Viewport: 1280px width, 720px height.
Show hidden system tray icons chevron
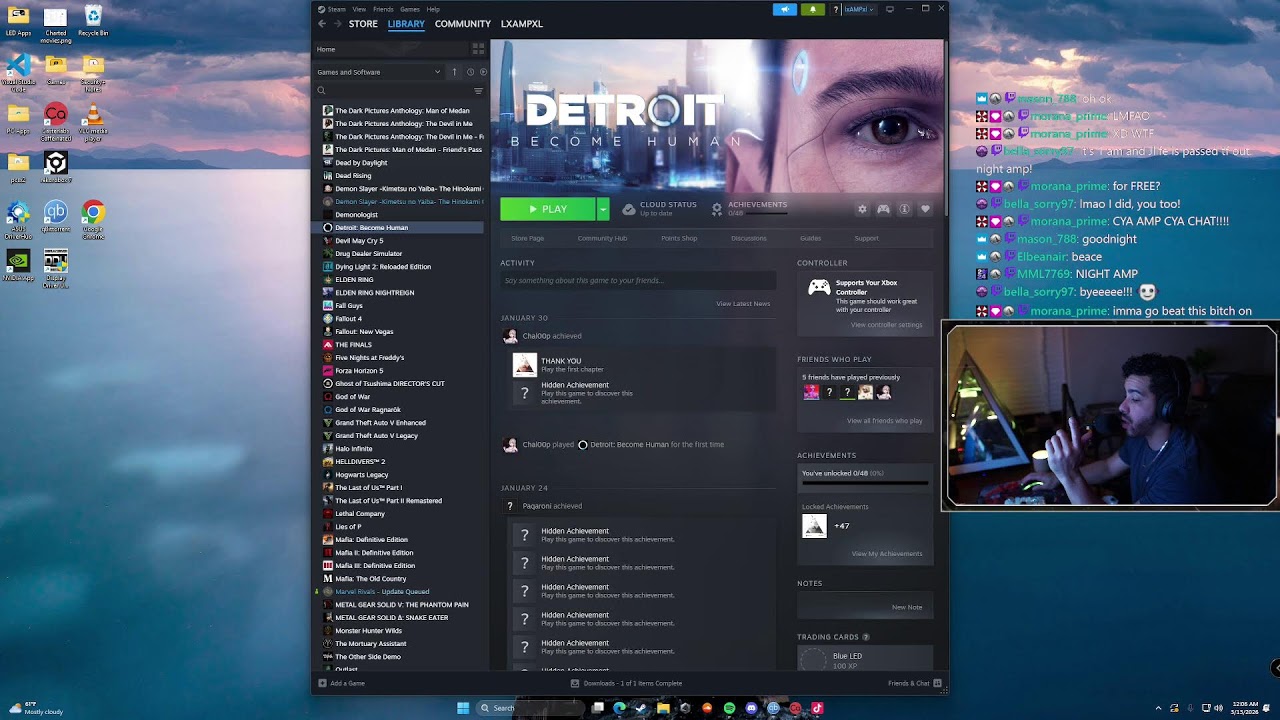(x=1158, y=708)
